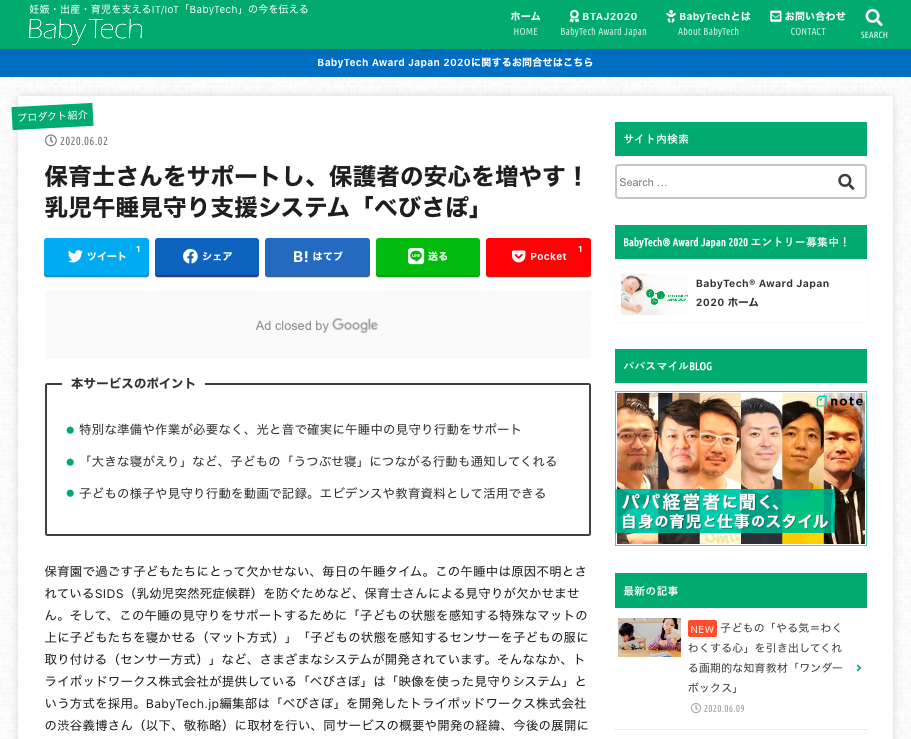Click the Ad closed by Google notice
911x739 pixels.
317,325
